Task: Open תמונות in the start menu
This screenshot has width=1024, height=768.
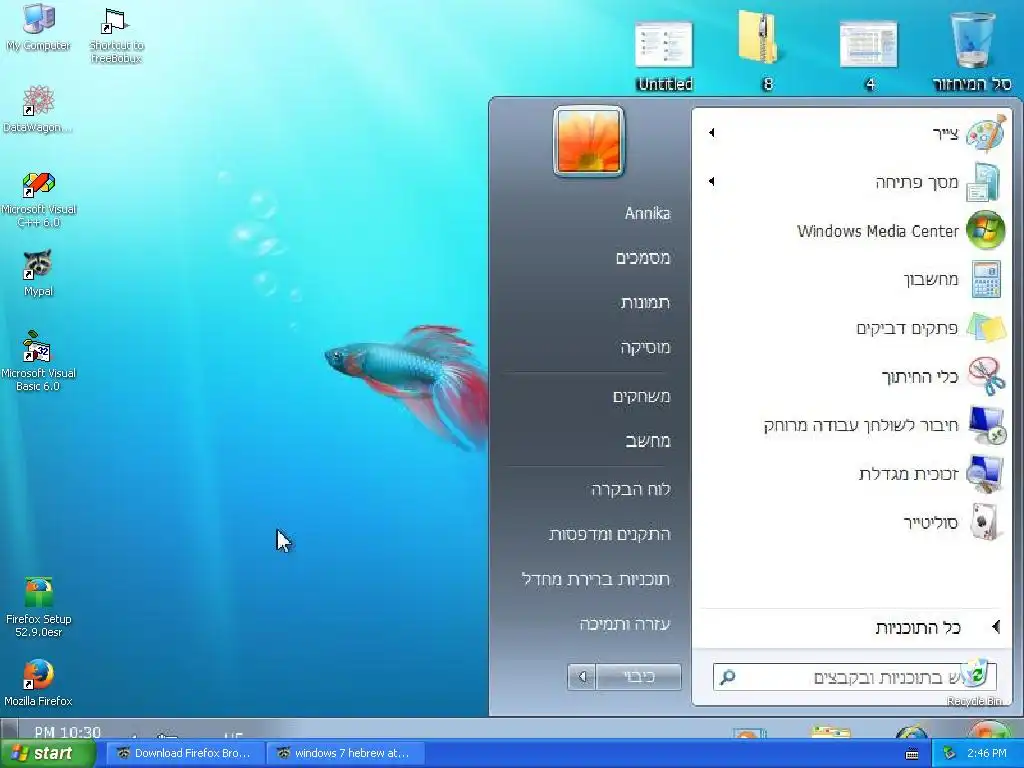Action: 645,302
